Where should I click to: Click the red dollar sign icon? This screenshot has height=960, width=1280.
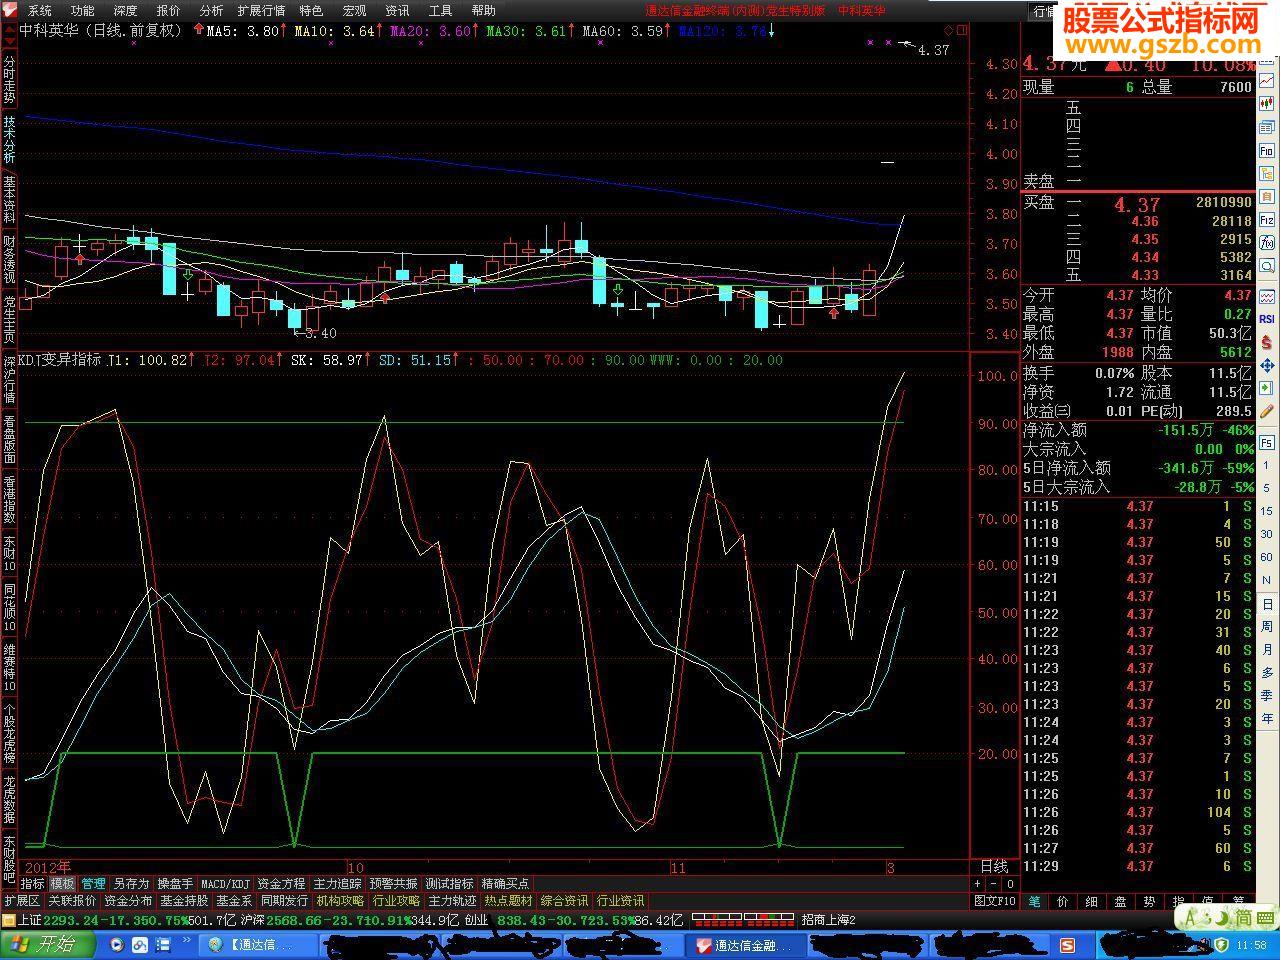click(1267, 343)
